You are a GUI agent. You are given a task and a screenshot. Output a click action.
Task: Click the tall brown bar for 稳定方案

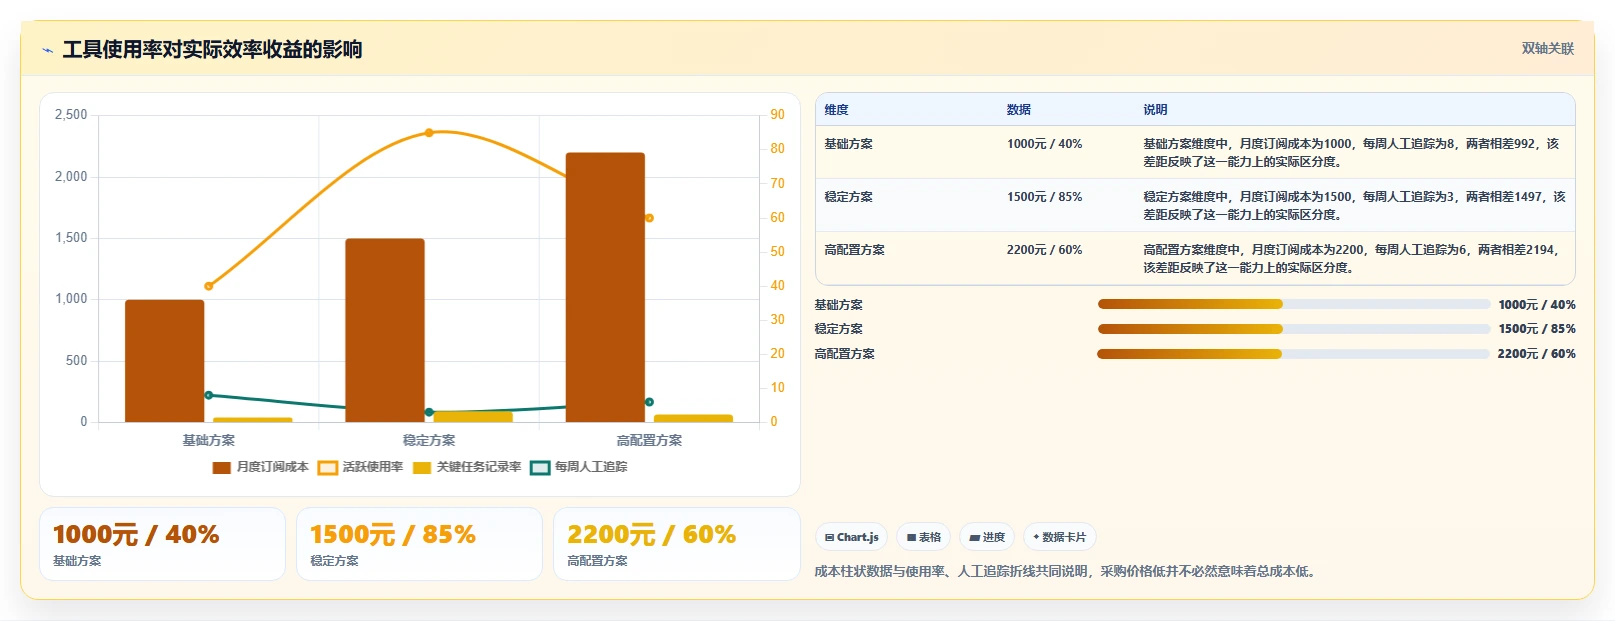(385, 330)
